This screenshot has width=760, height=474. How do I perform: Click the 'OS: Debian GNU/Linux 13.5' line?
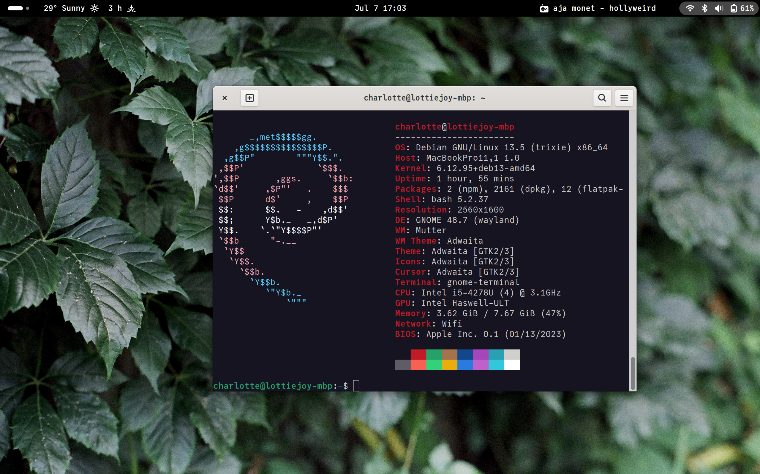click(501, 147)
